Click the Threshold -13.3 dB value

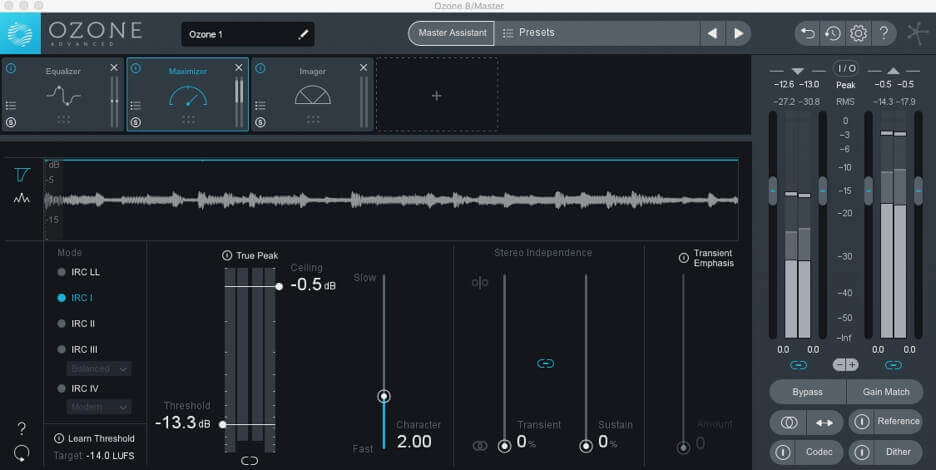tap(182, 423)
